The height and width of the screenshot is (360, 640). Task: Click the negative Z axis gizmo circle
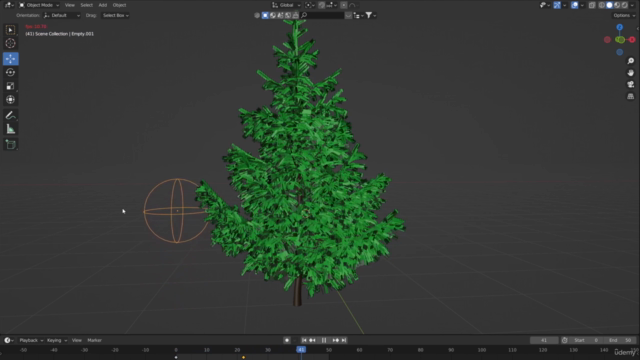click(x=620, y=52)
